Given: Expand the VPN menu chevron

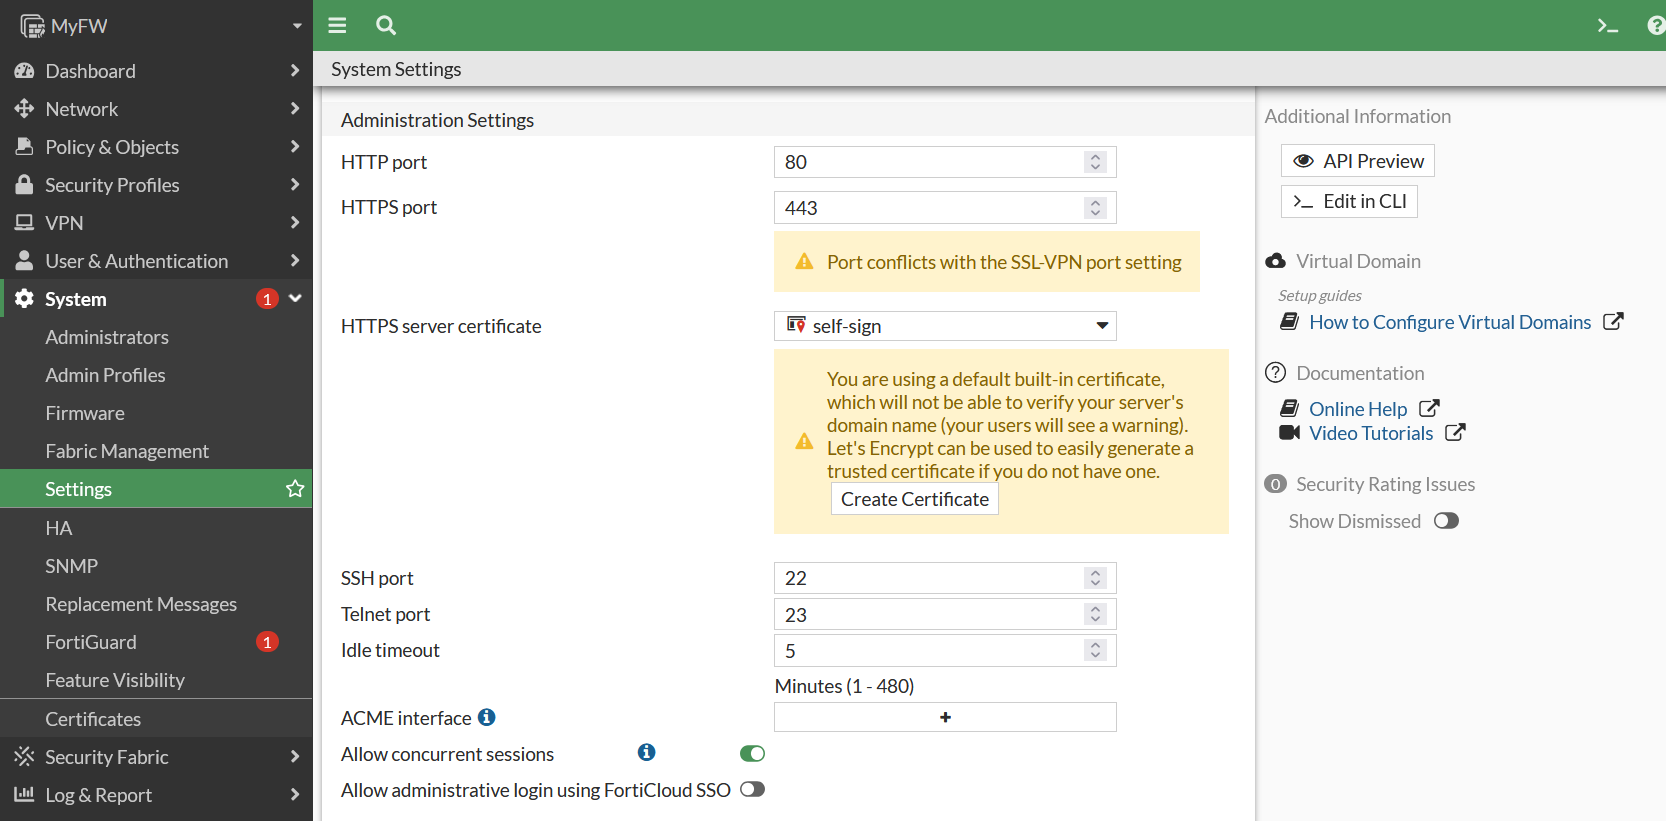Looking at the screenshot, I should point(295,223).
